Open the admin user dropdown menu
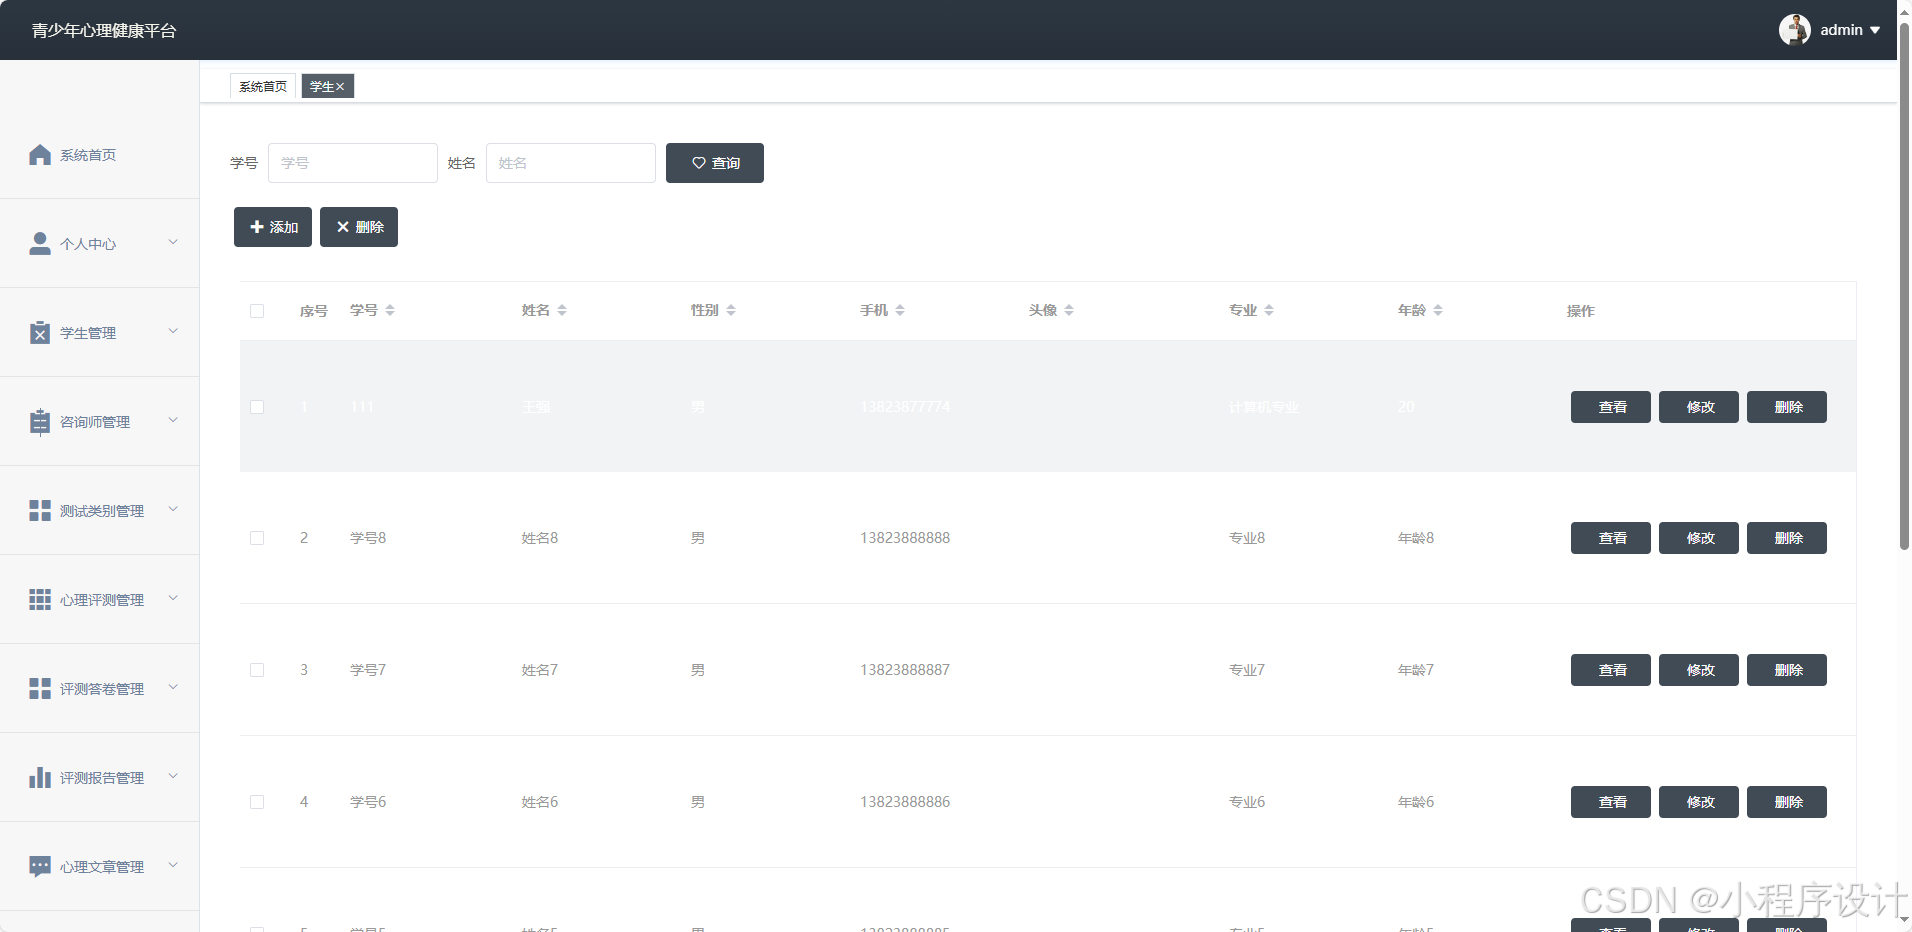 [1874, 30]
